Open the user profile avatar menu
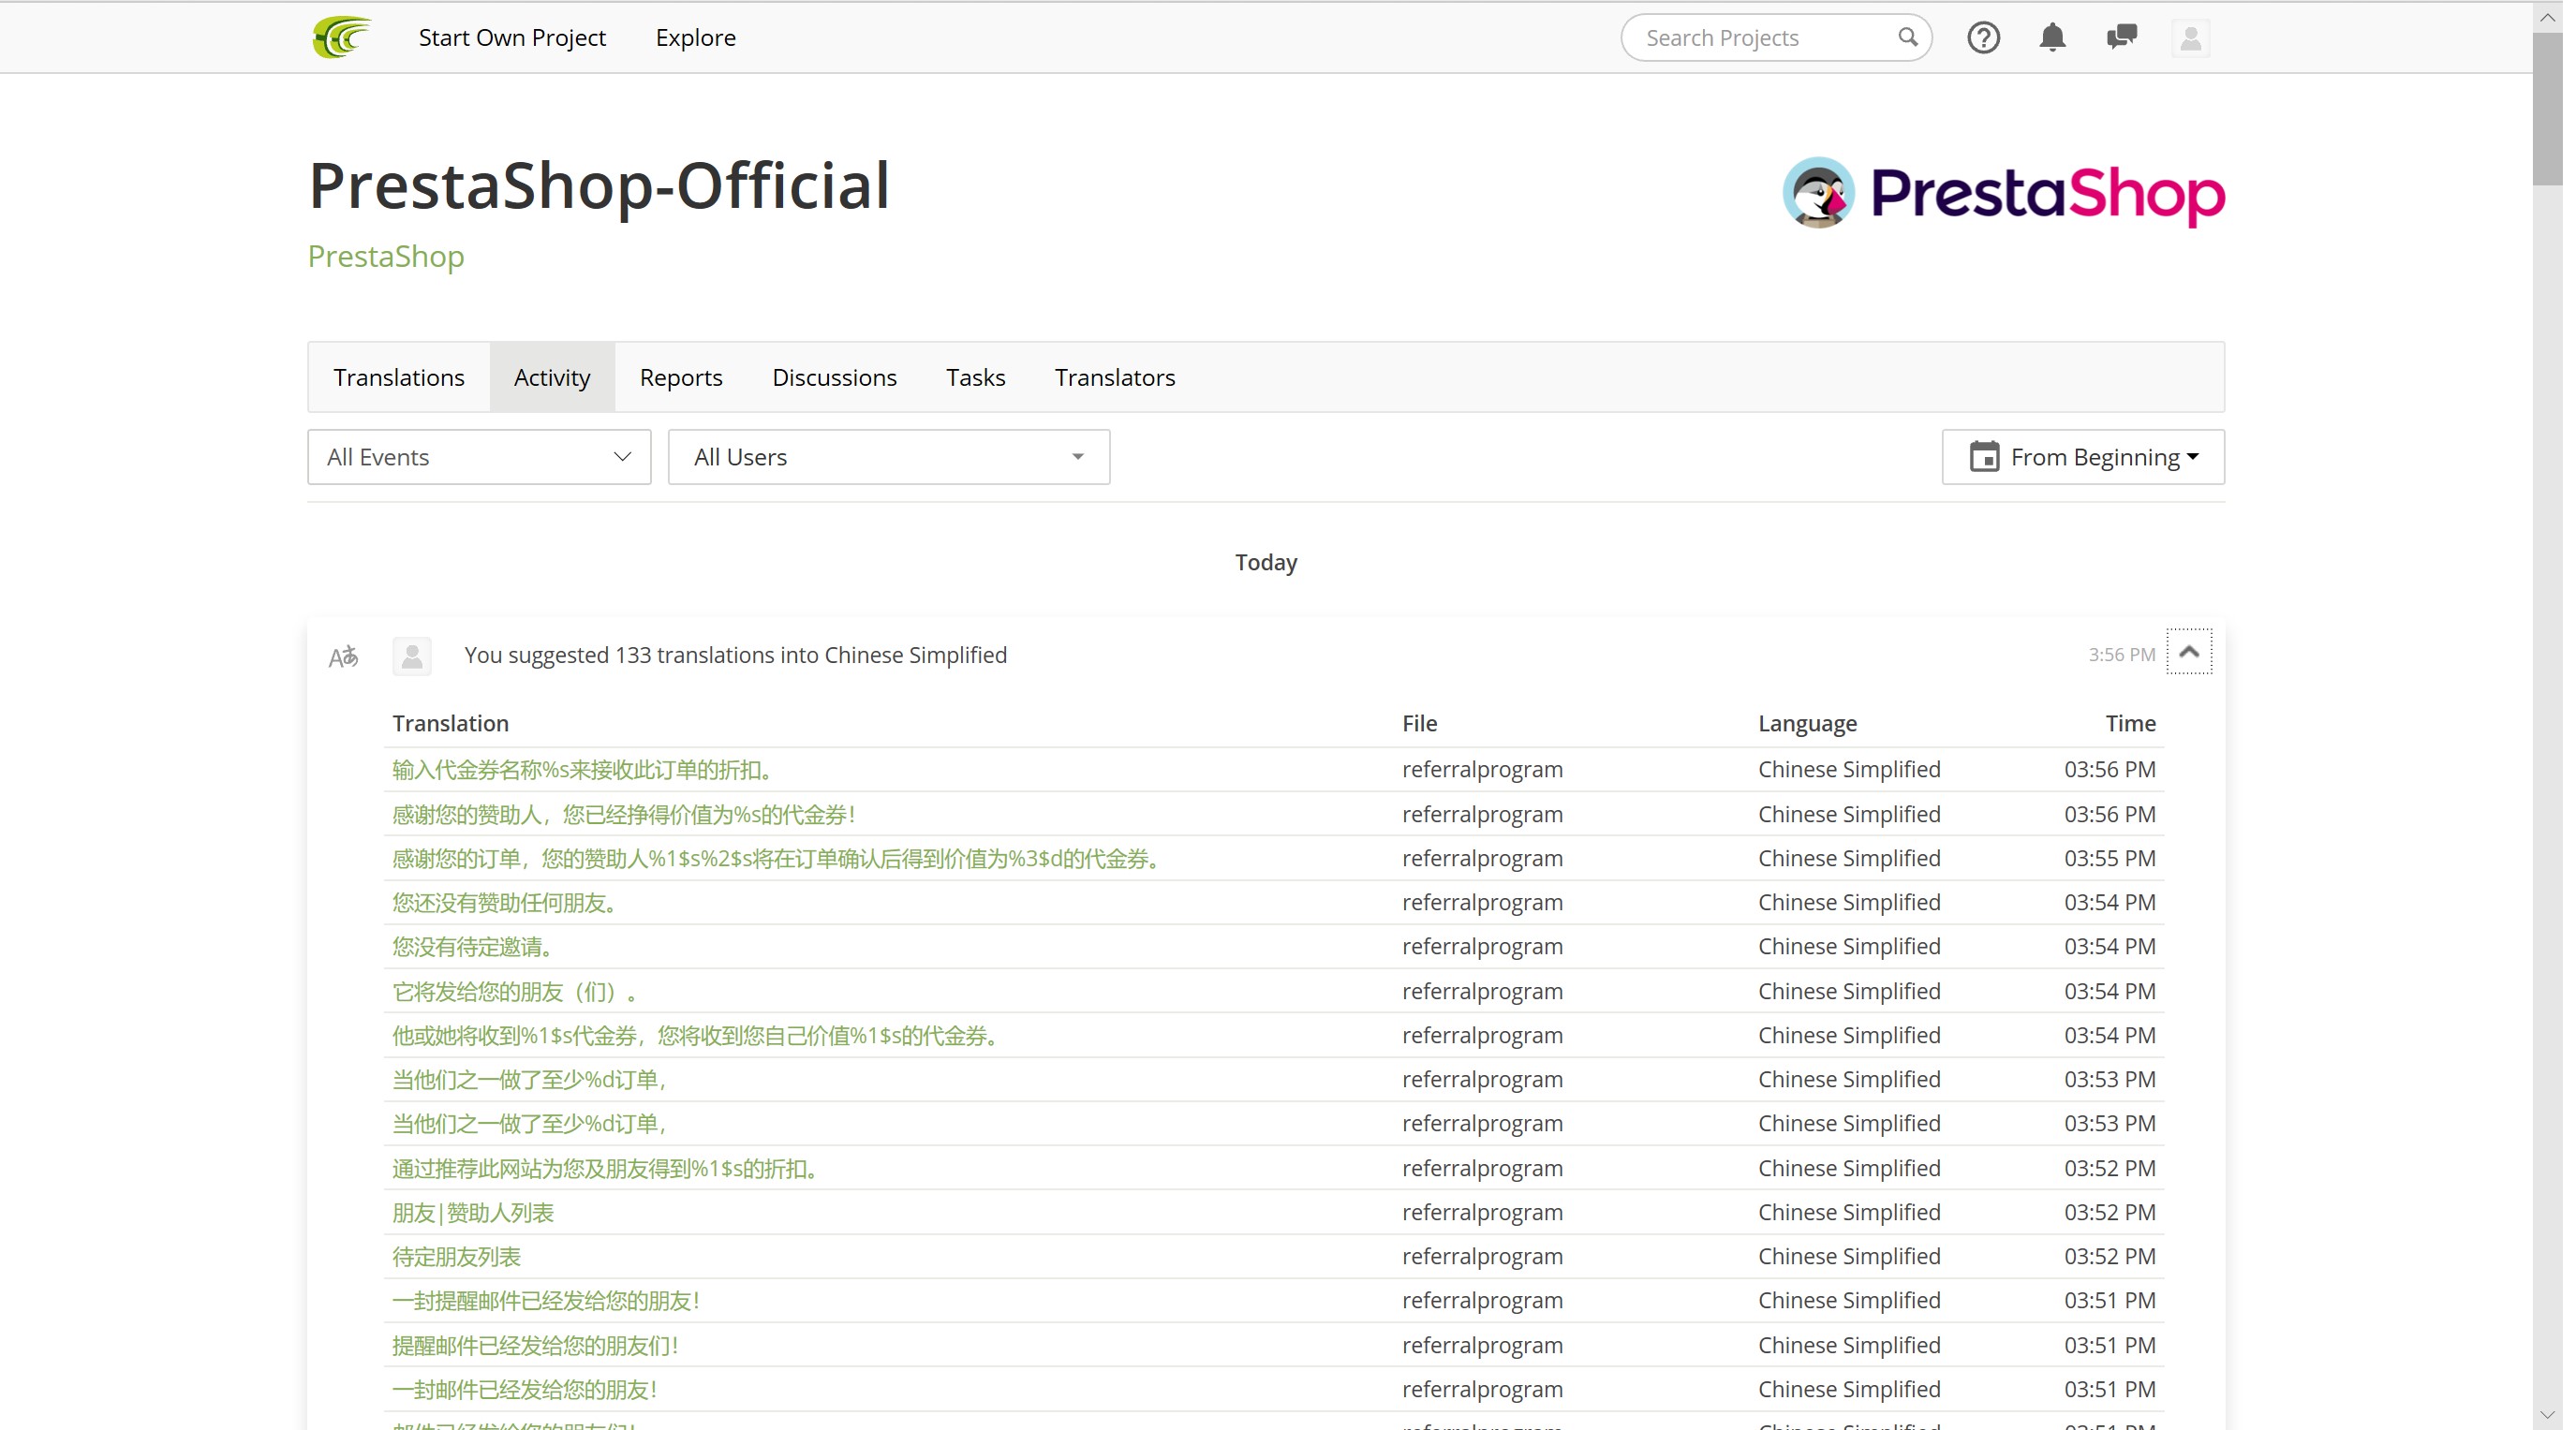Image resolution: width=2576 pixels, height=1430 pixels. [2190, 38]
